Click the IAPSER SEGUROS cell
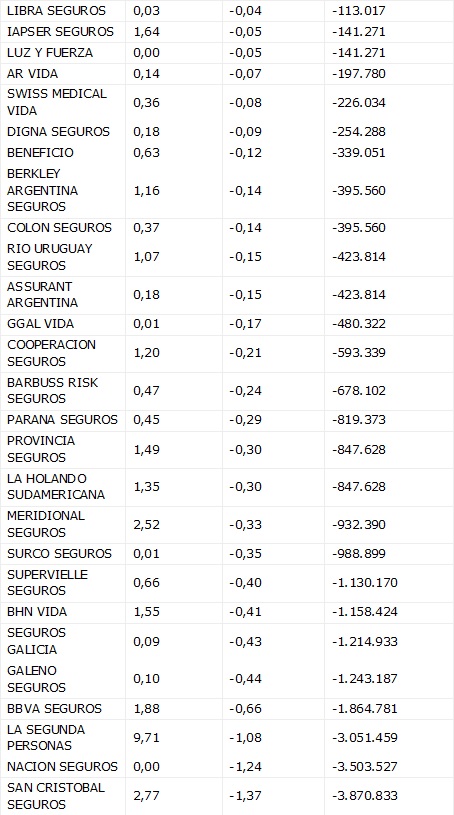Image resolution: width=454 pixels, height=815 pixels. 60,32
